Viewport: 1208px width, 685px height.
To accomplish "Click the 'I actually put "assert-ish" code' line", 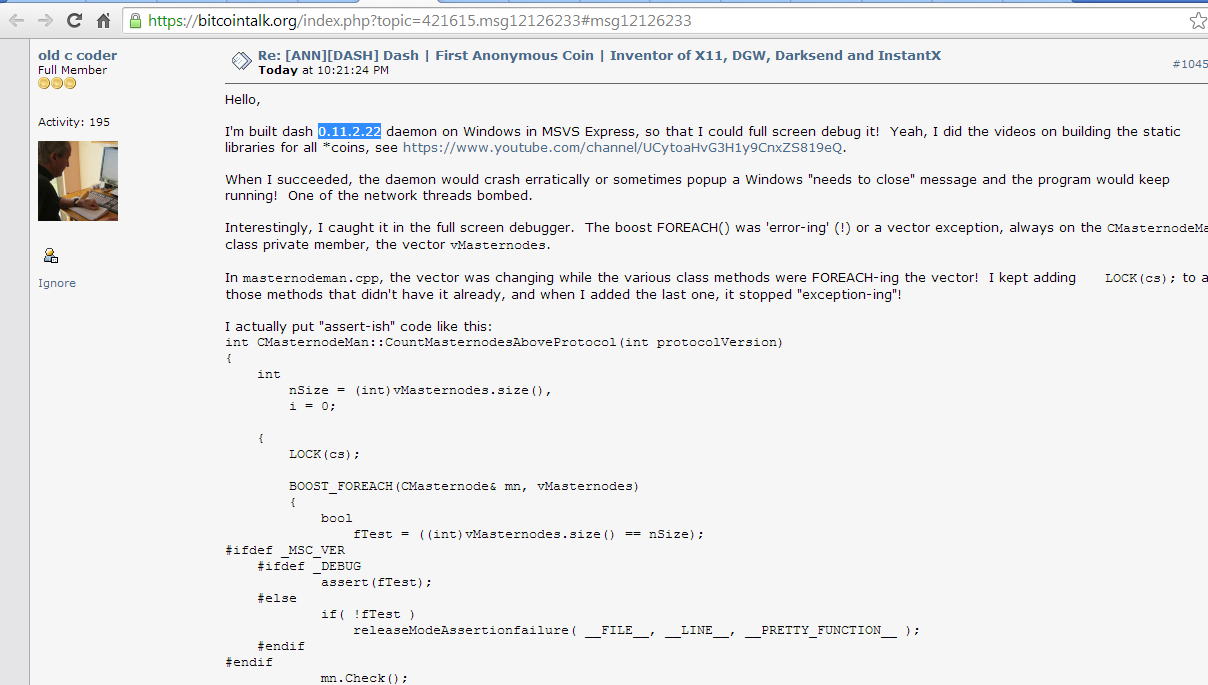I will 358,327.
